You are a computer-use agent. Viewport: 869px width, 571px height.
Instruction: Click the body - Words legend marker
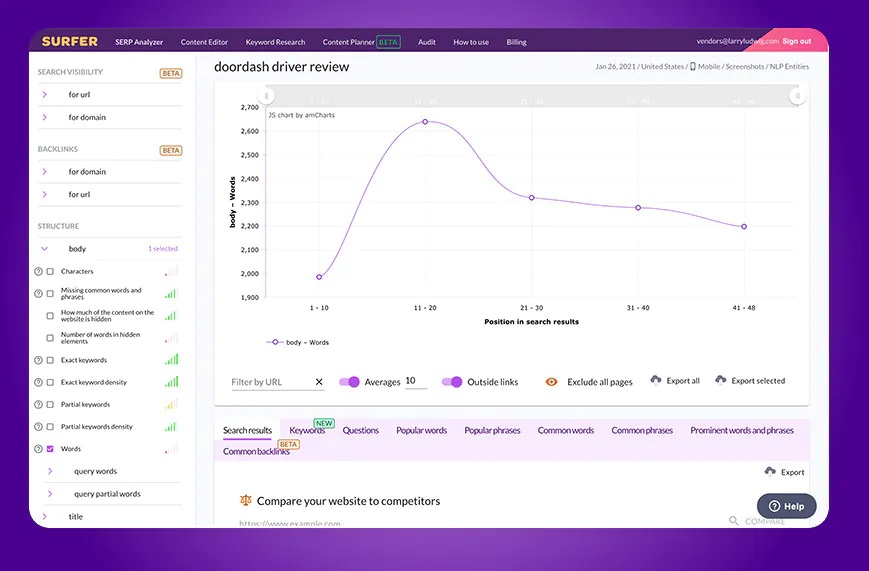[x=275, y=342]
